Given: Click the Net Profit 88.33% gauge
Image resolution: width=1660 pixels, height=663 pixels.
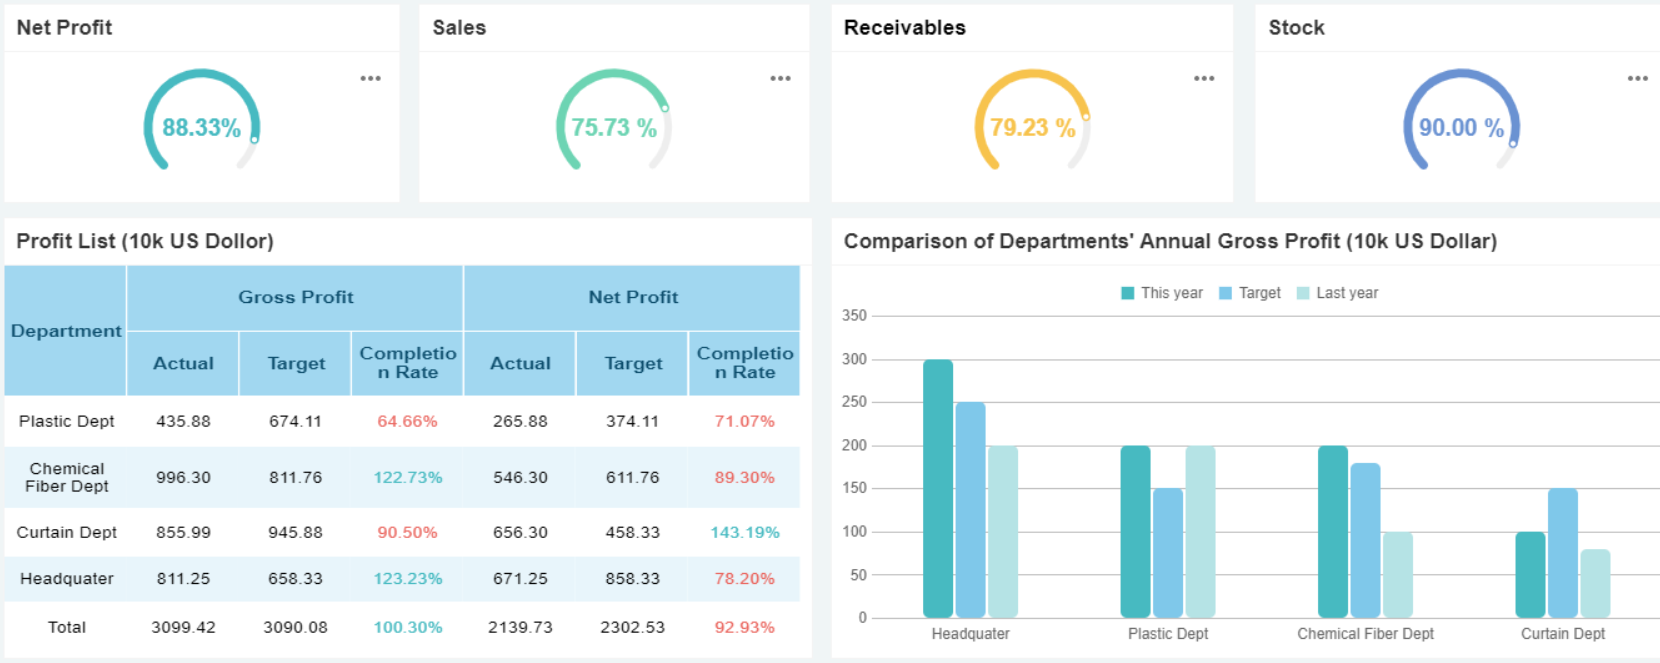Looking at the screenshot, I should click(202, 126).
